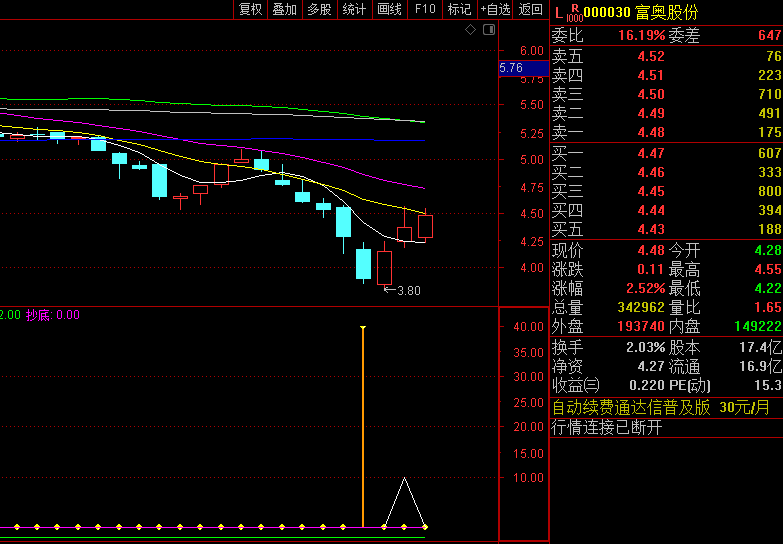Open F10 company information

(425, 9)
